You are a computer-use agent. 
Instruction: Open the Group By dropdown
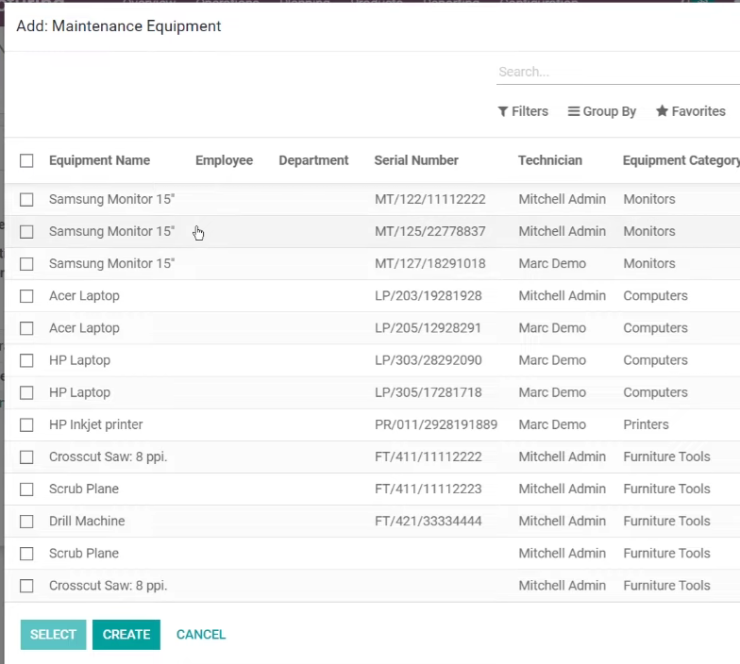pos(602,111)
